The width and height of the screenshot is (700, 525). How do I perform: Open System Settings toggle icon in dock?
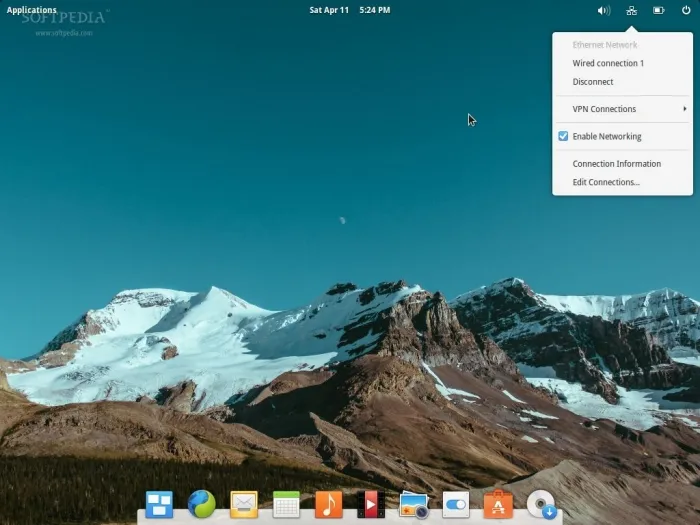pyautogui.click(x=456, y=504)
